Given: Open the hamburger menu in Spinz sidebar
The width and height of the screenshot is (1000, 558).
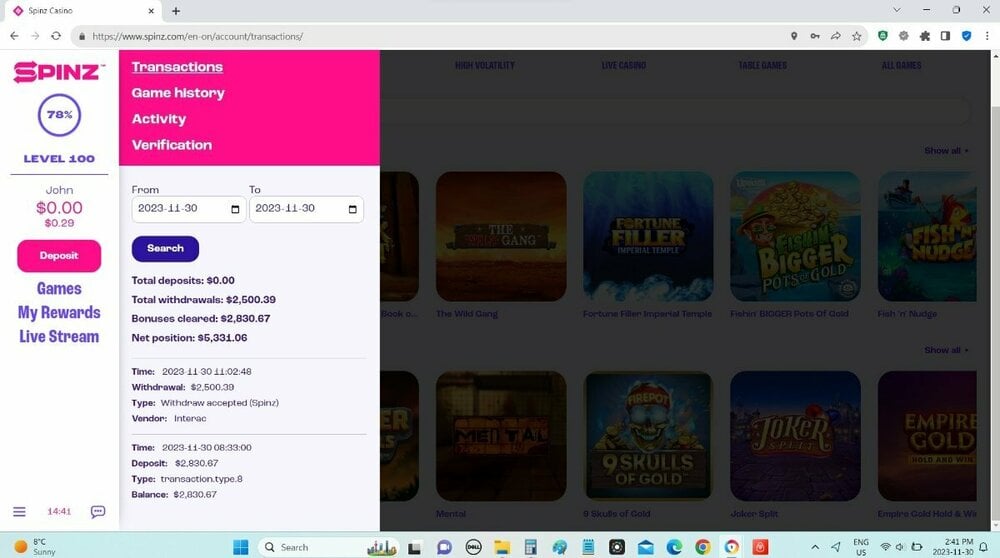Looking at the screenshot, I should pyautogui.click(x=19, y=511).
